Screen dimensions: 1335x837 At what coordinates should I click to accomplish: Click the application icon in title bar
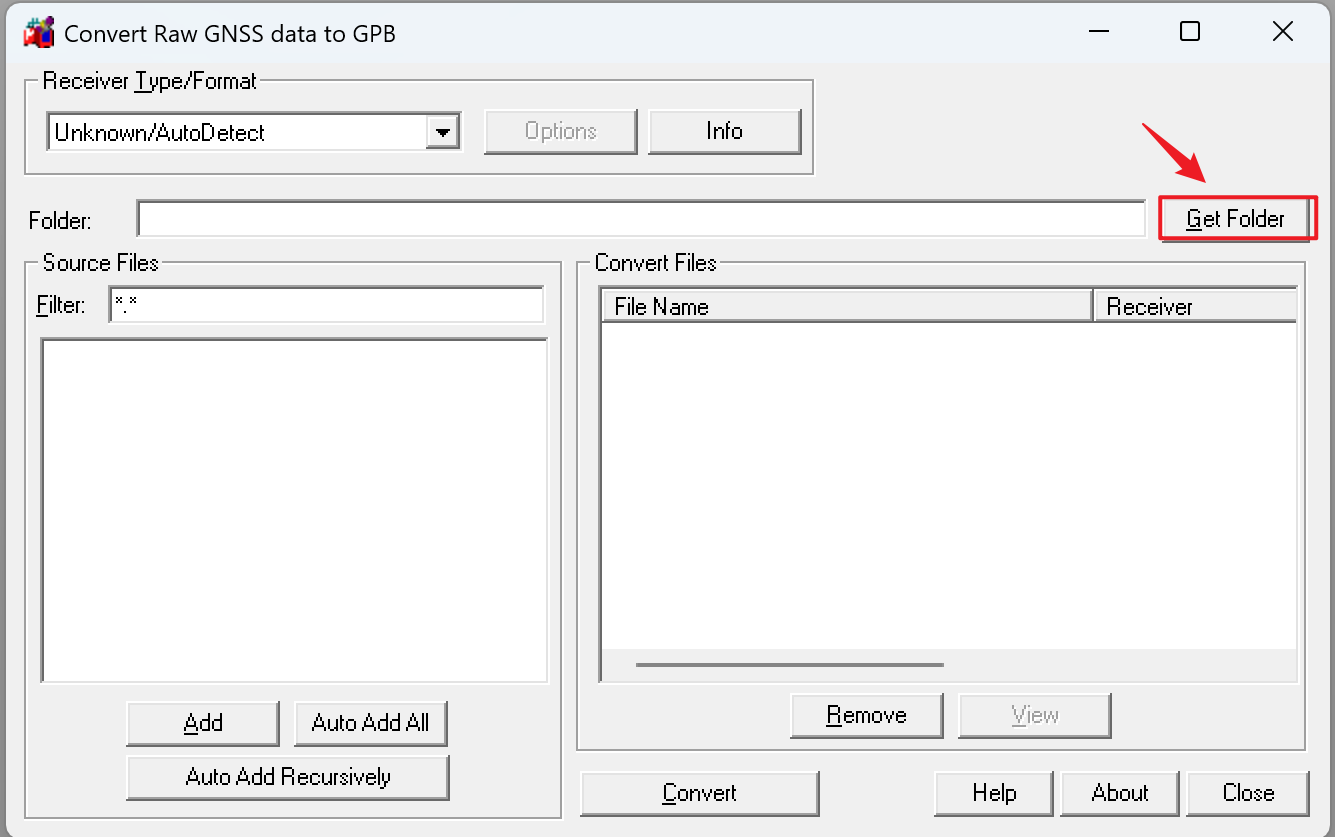coord(38,32)
